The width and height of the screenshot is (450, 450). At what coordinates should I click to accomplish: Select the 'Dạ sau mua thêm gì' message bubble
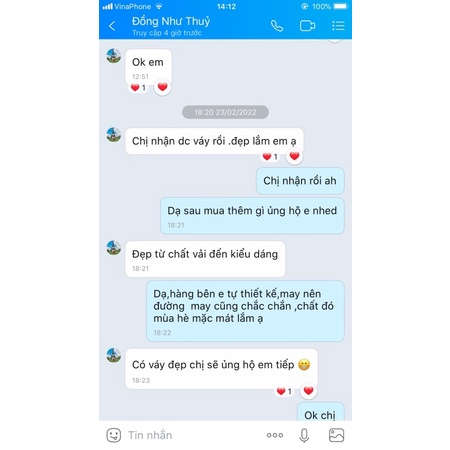click(x=252, y=216)
